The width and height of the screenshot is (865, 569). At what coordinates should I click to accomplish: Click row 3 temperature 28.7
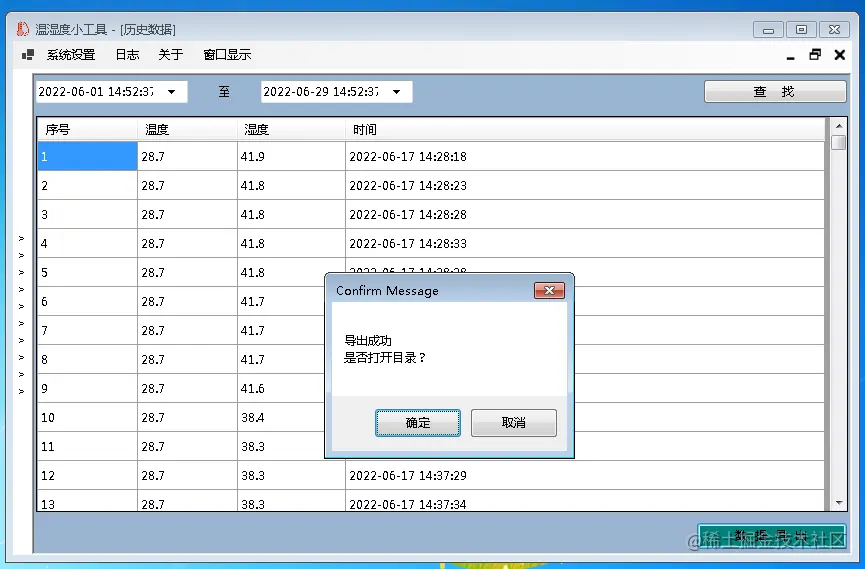[153, 215]
